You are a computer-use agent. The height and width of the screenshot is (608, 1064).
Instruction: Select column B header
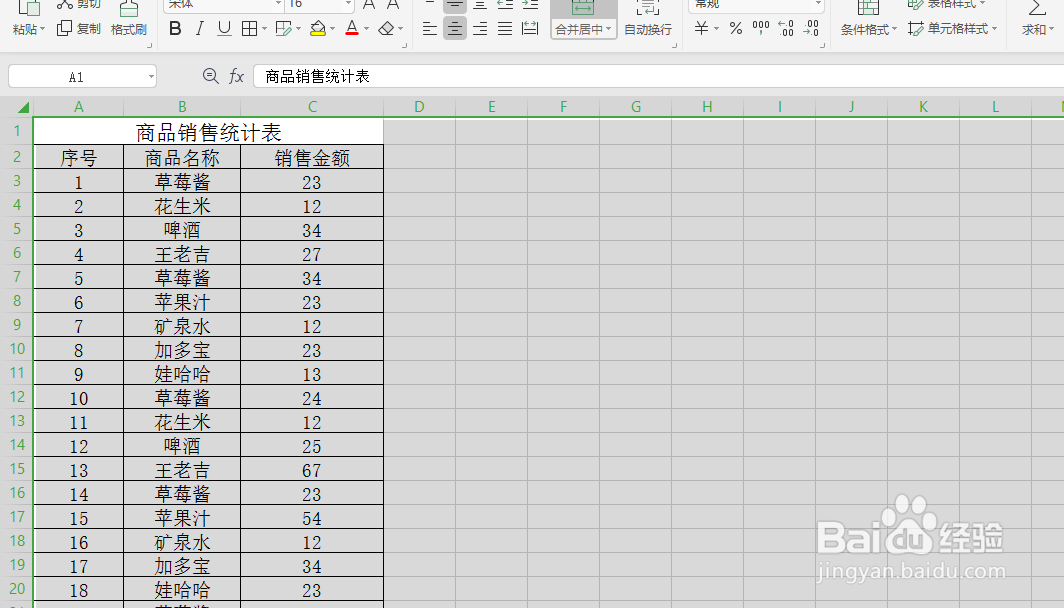[x=182, y=107]
